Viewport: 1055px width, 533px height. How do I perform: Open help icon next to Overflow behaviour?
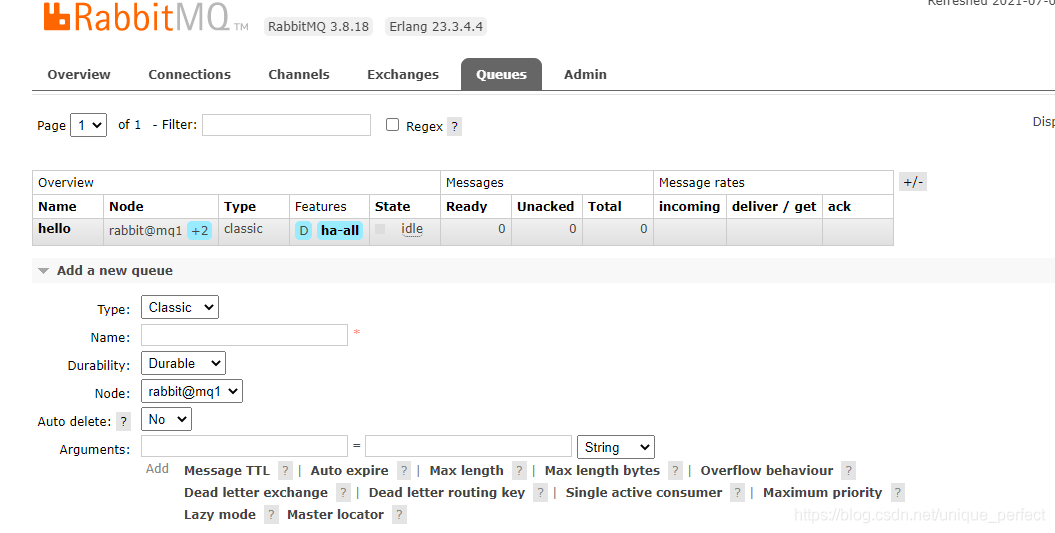click(x=849, y=471)
